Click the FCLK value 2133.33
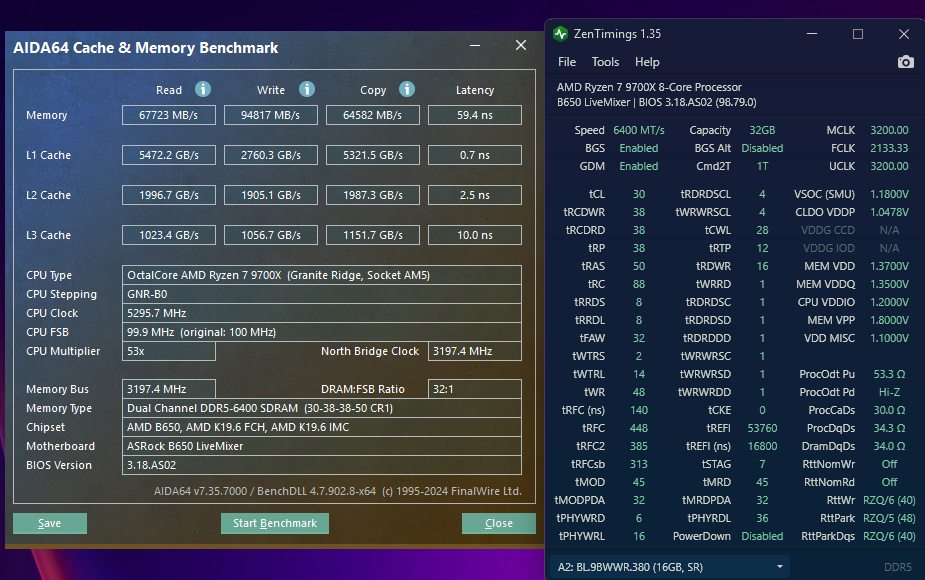 (x=889, y=148)
